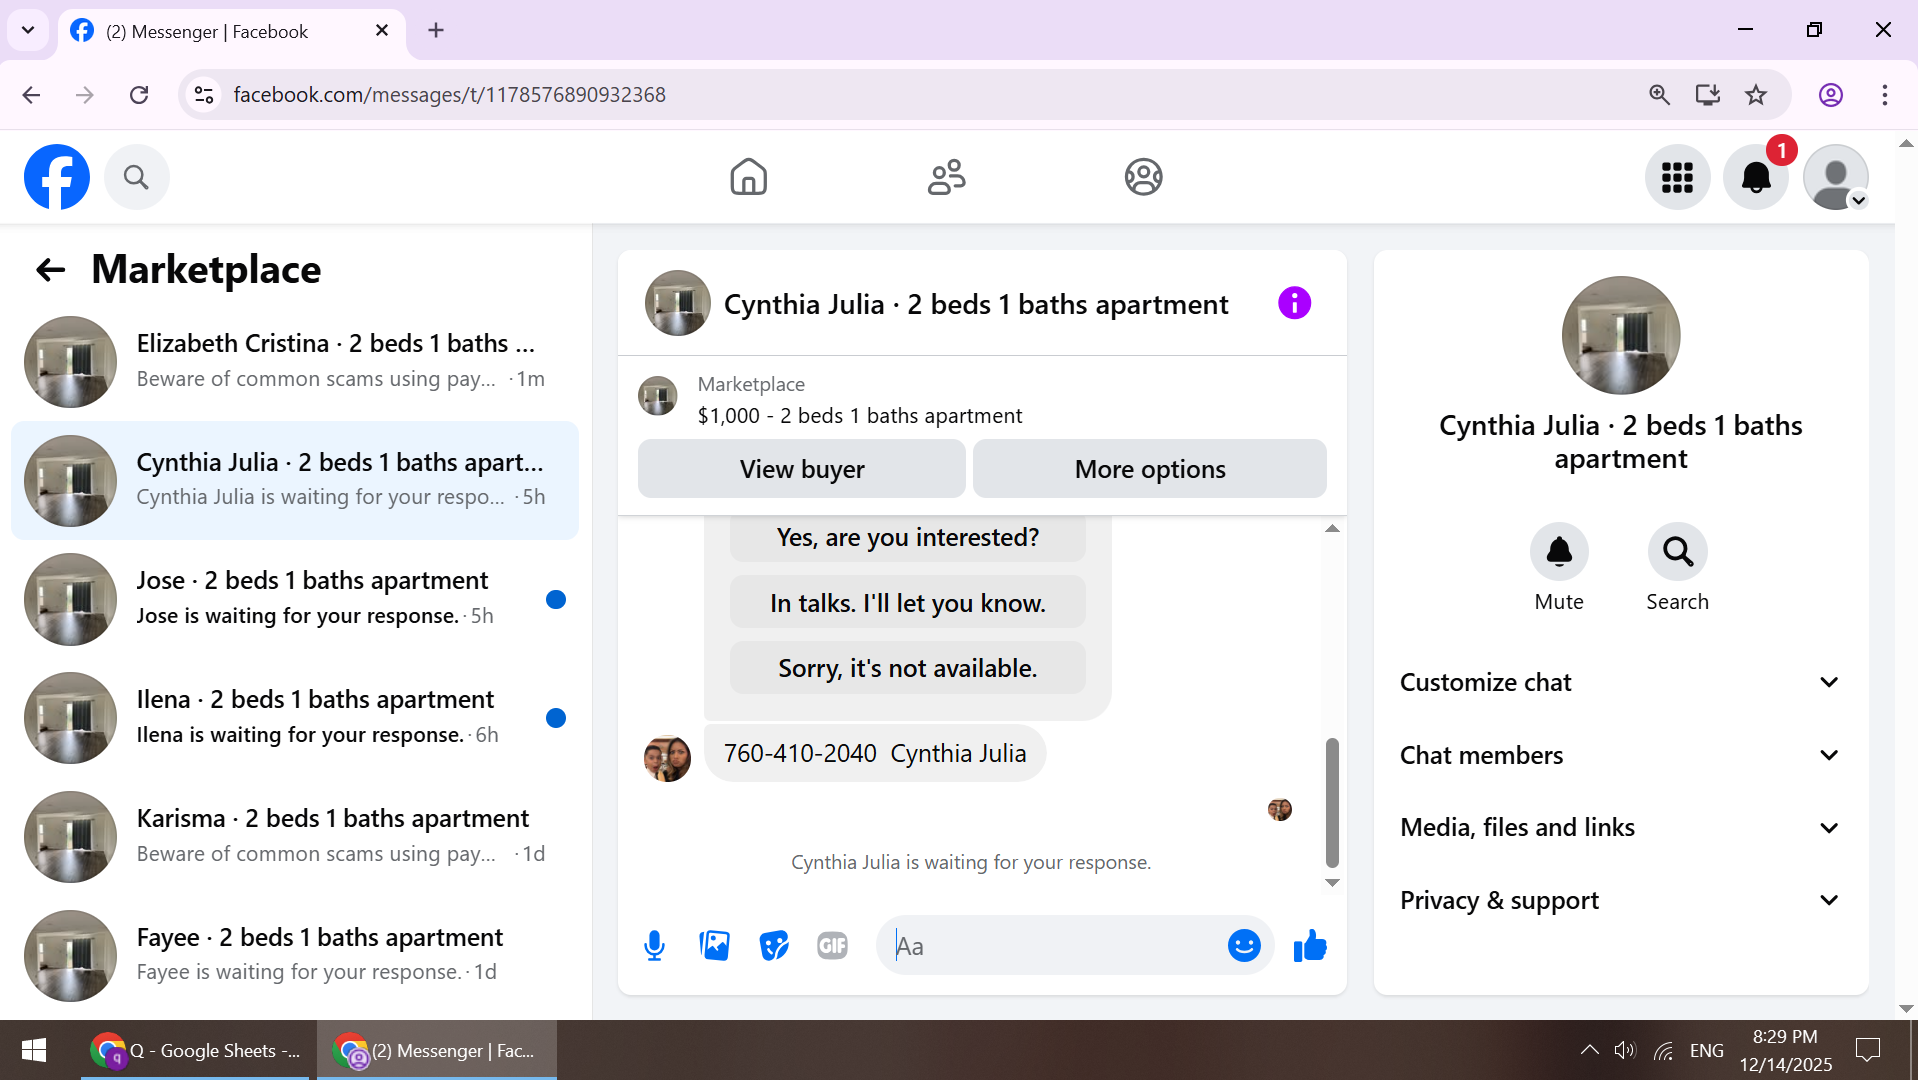
Task: Open Elizabeth Cristina conversation
Action: tap(295, 361)
